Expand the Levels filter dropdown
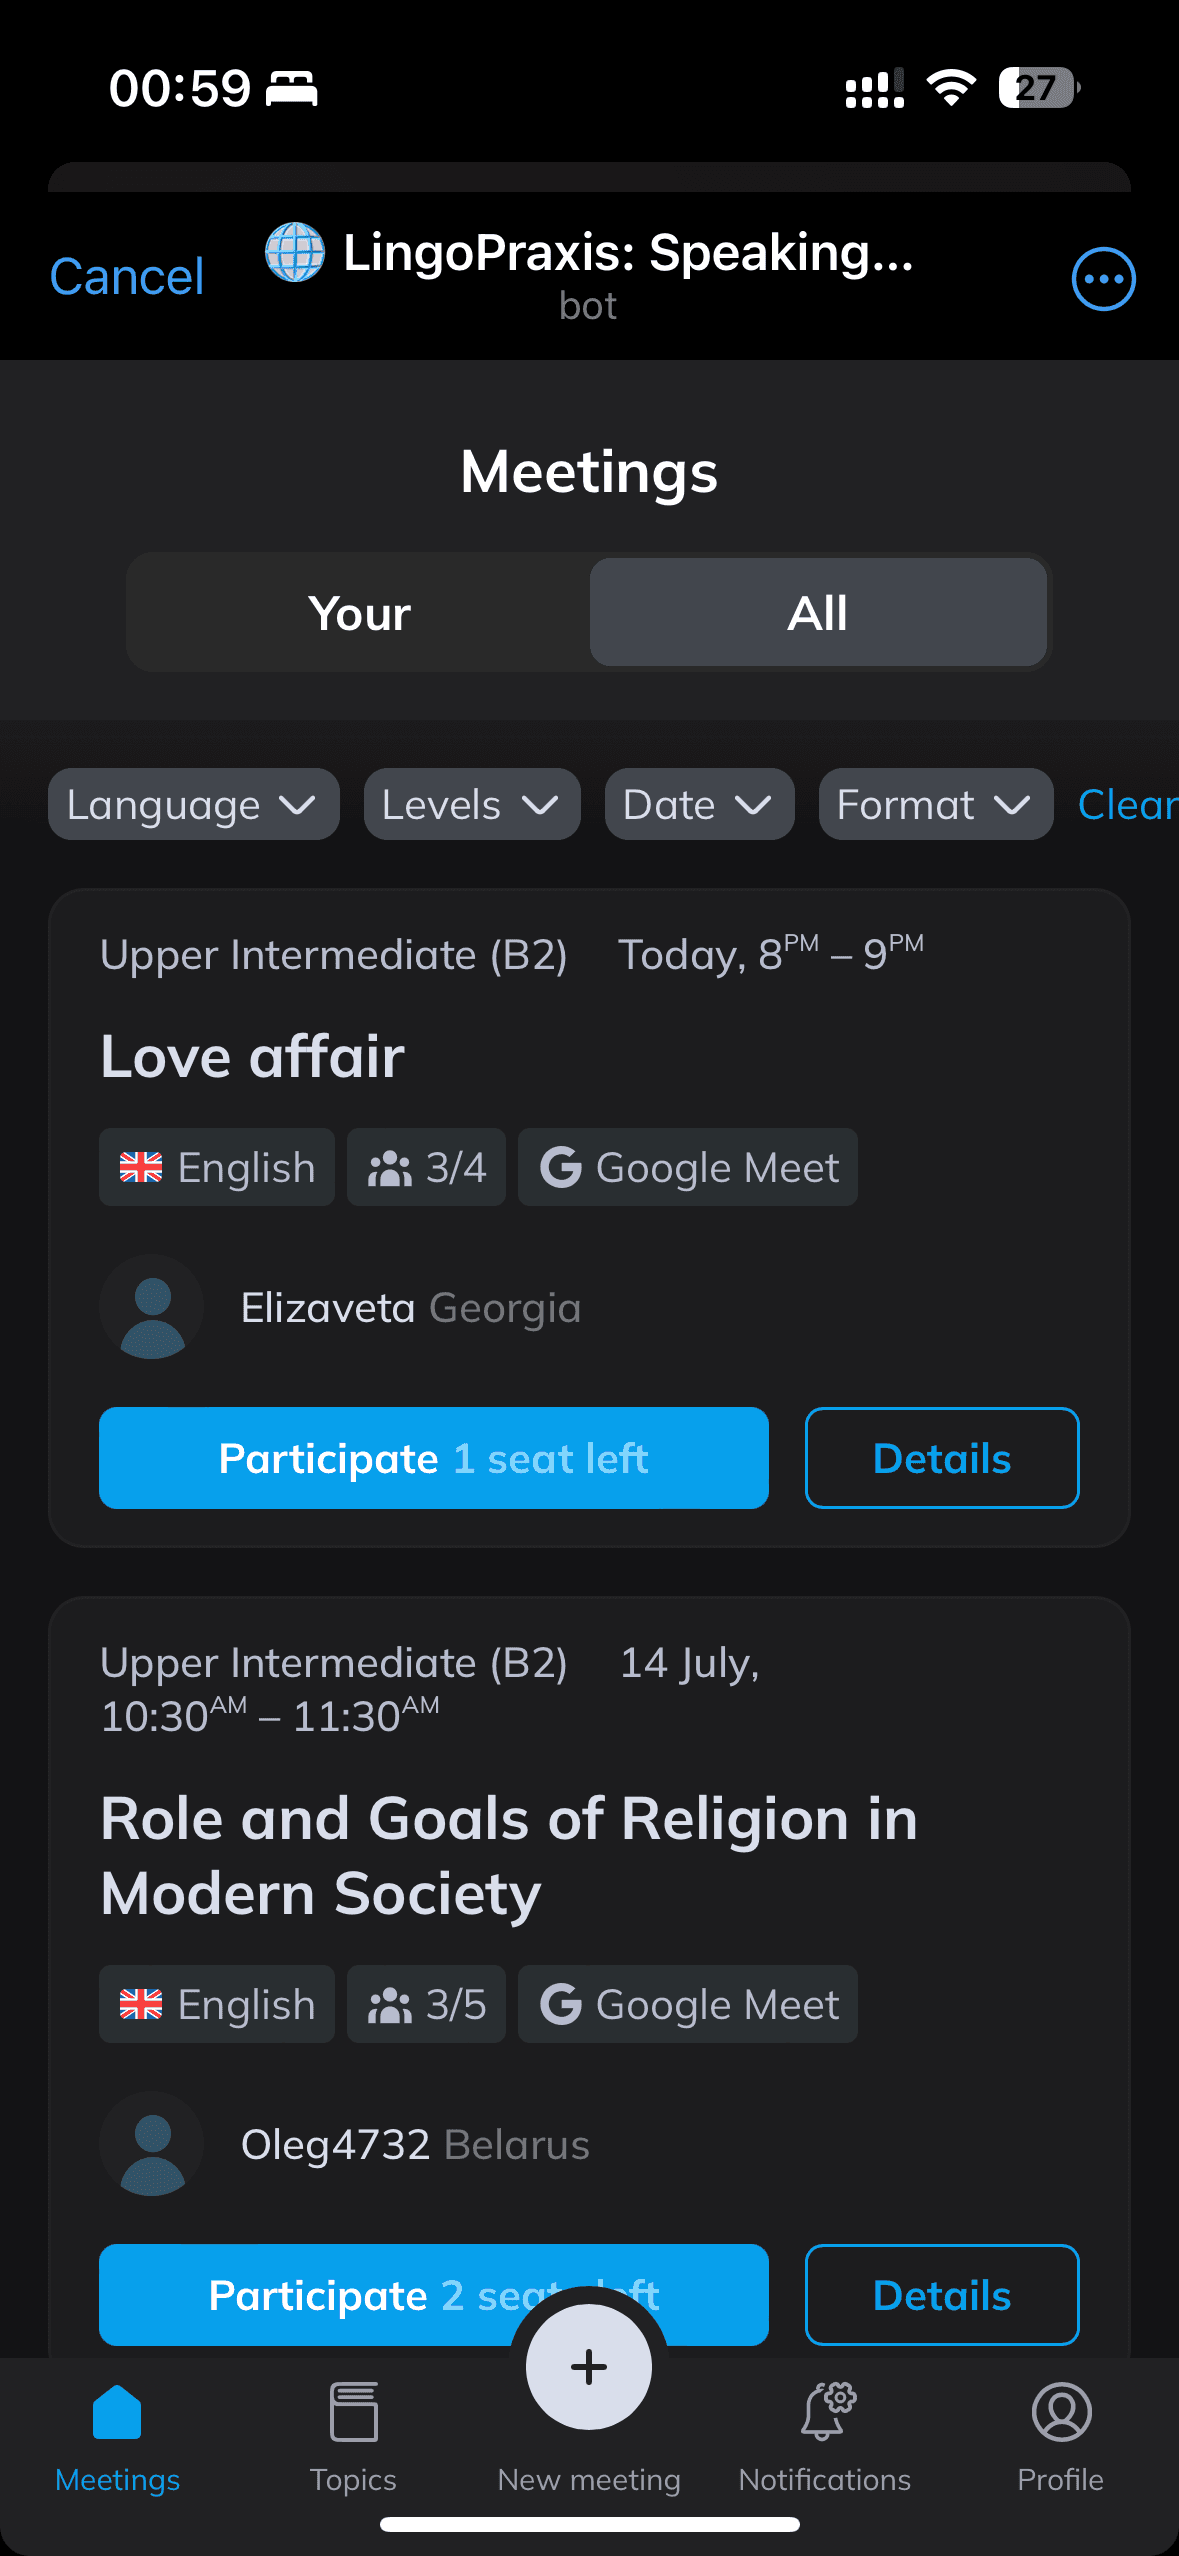 tap(472, 804)
